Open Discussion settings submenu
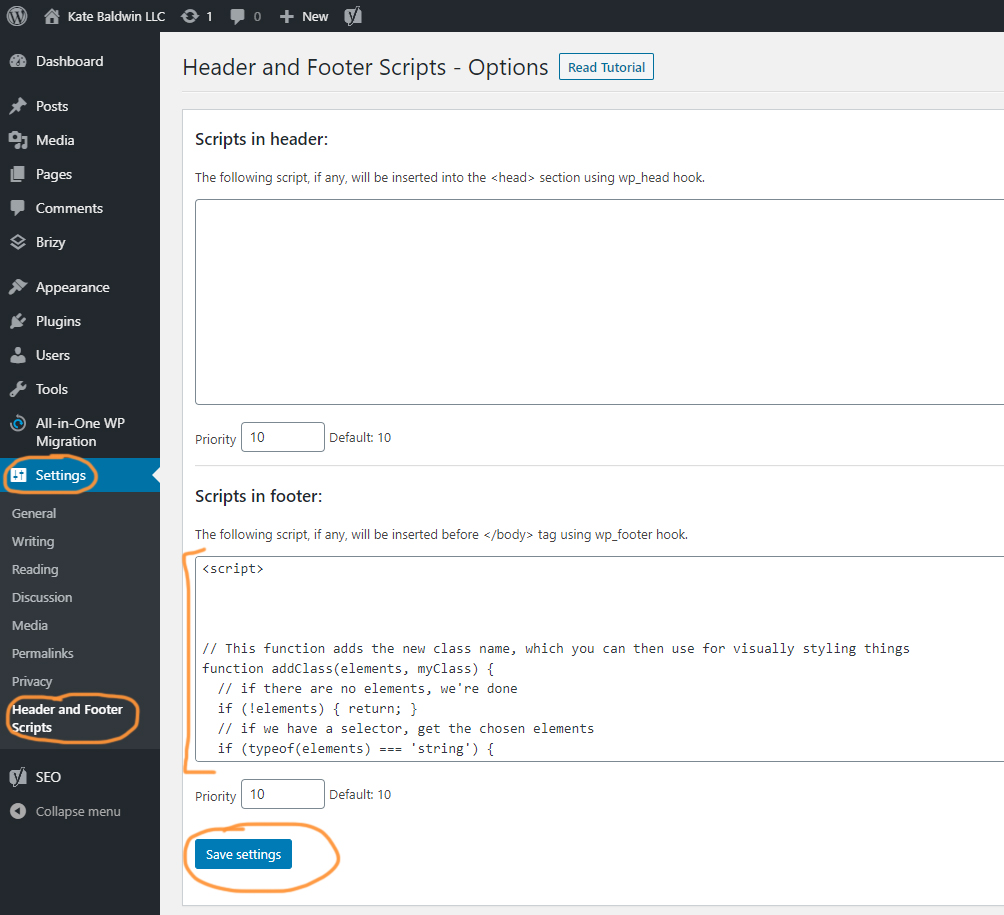This screenshot has width=1004, height=915. pyautogui.click(x=42, y=597)
